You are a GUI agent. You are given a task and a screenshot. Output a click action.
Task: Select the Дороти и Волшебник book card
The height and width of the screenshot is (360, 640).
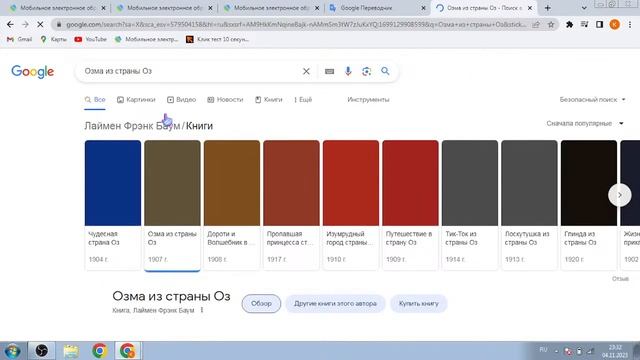pyautogui.click(x=232, y=205)
